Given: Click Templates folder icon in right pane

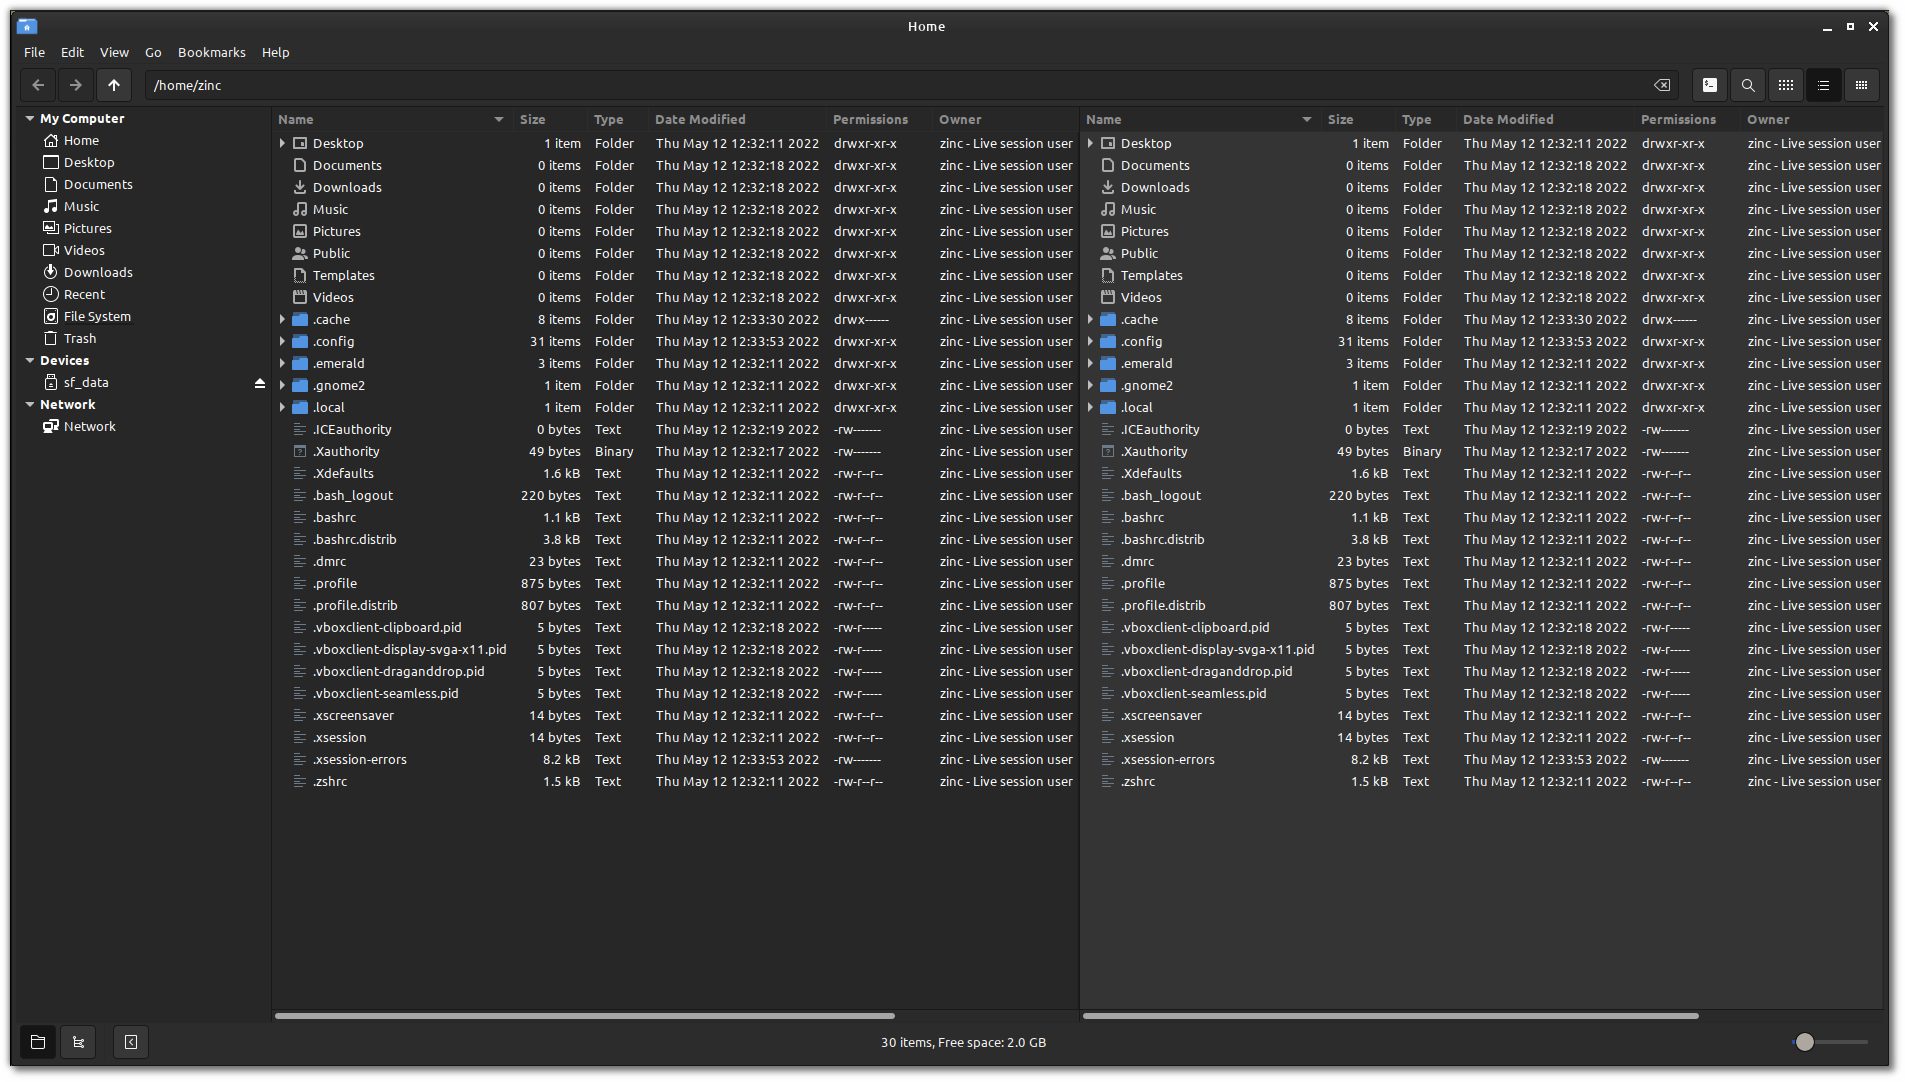Looking at the screenshot, I should tap(1108, 276).
